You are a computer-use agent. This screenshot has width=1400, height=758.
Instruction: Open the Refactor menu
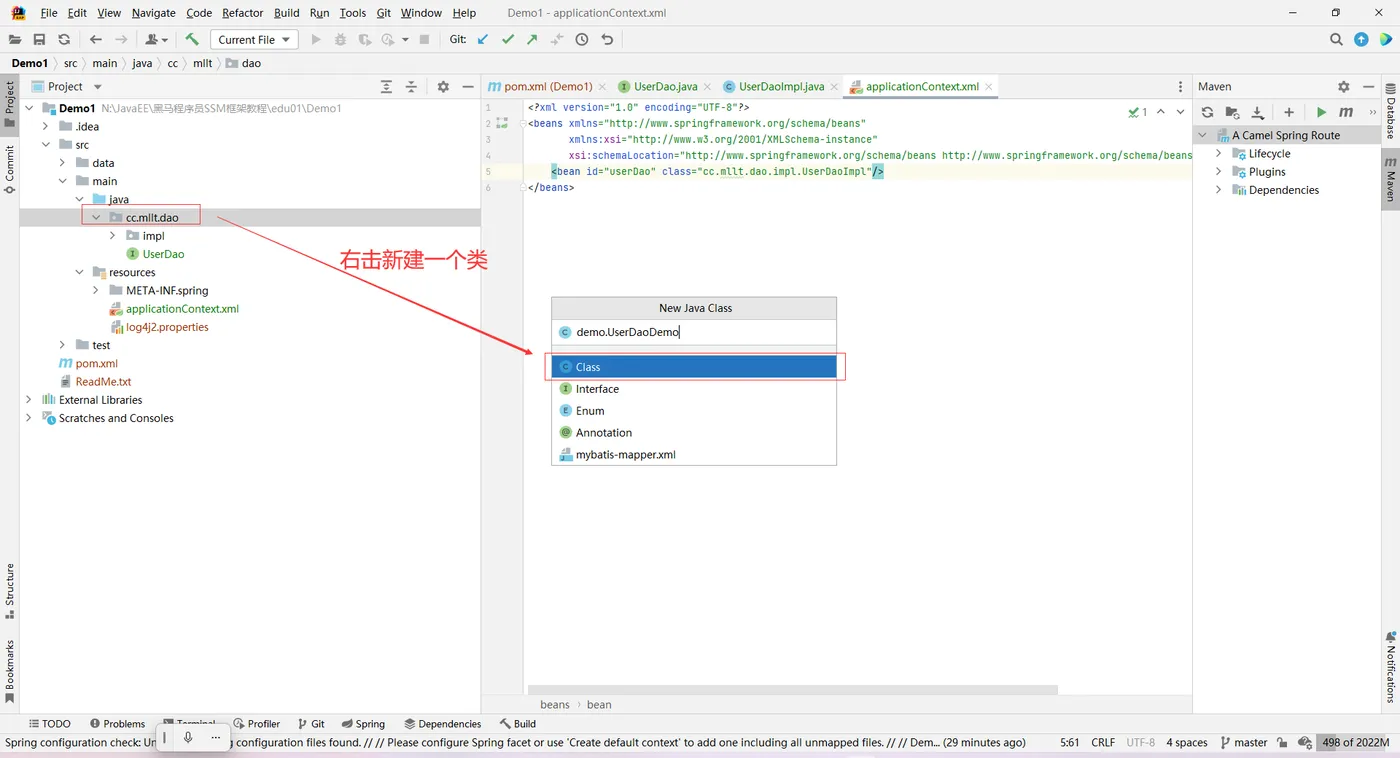(243, 13)
